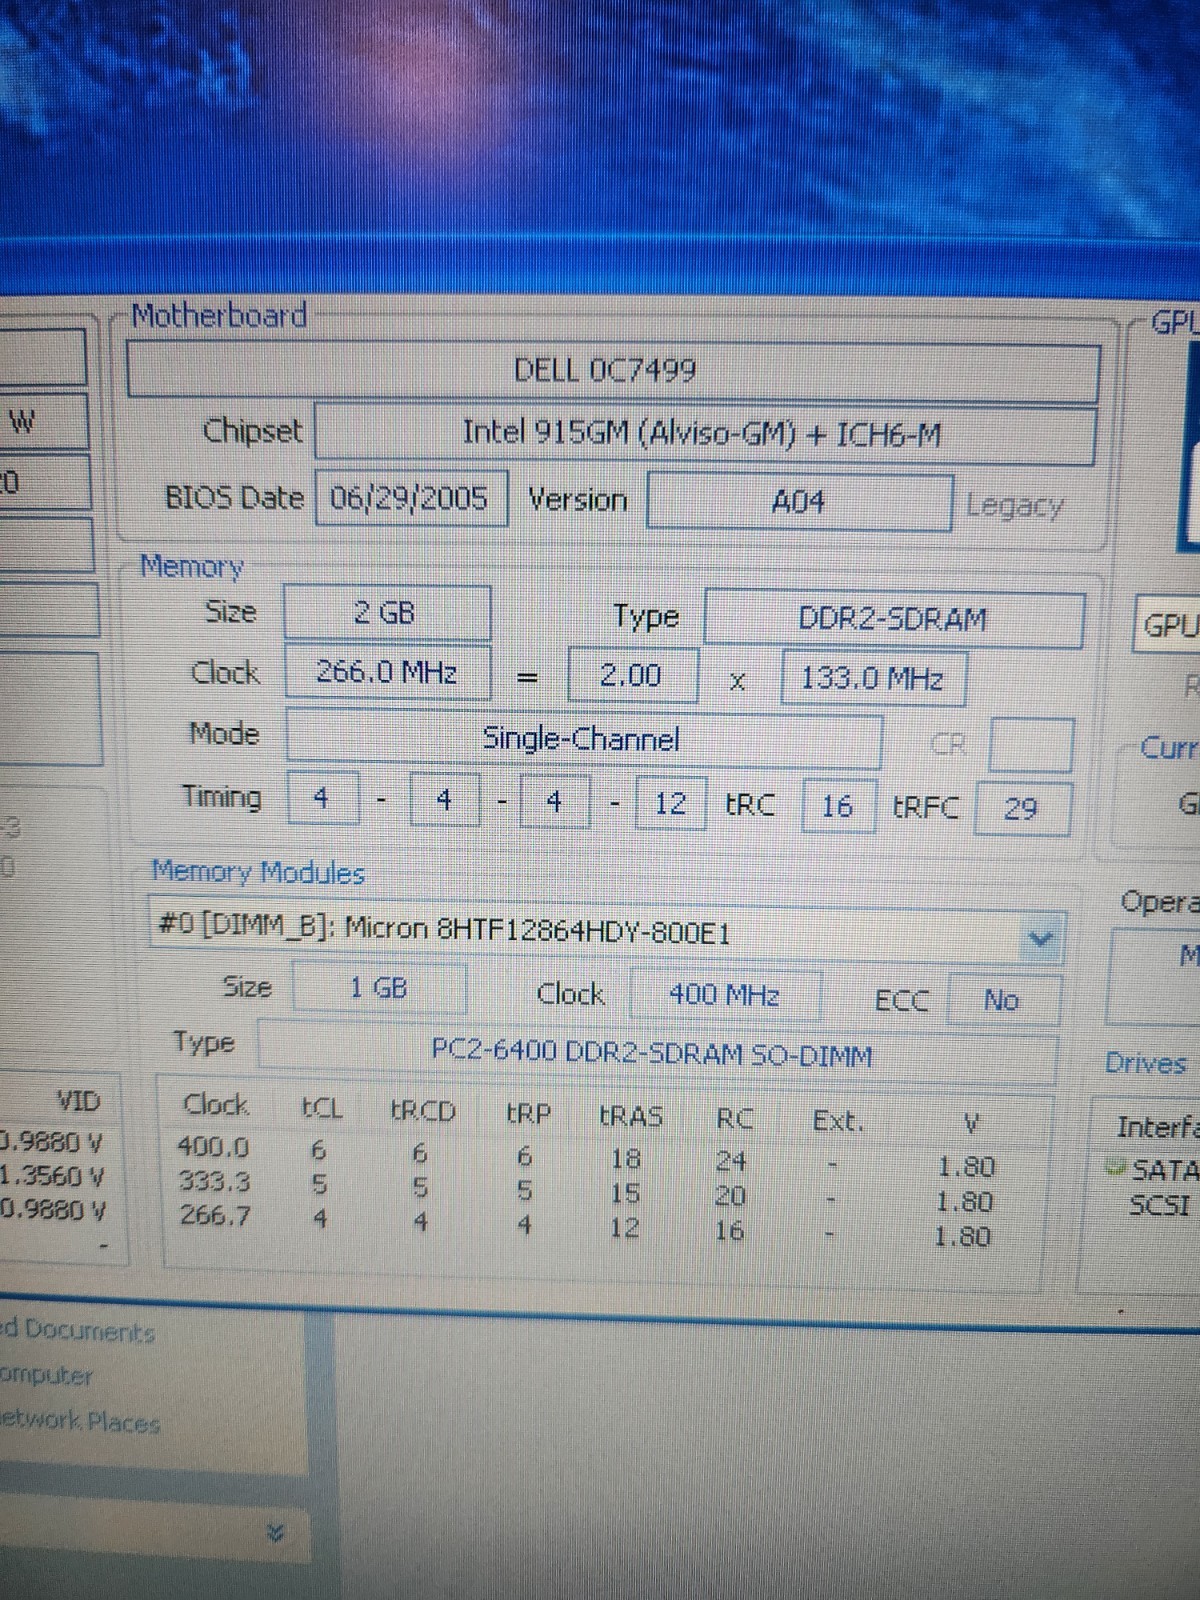
Task: Click the 266.7 clock table row
Action: [x=585, y=1225]
